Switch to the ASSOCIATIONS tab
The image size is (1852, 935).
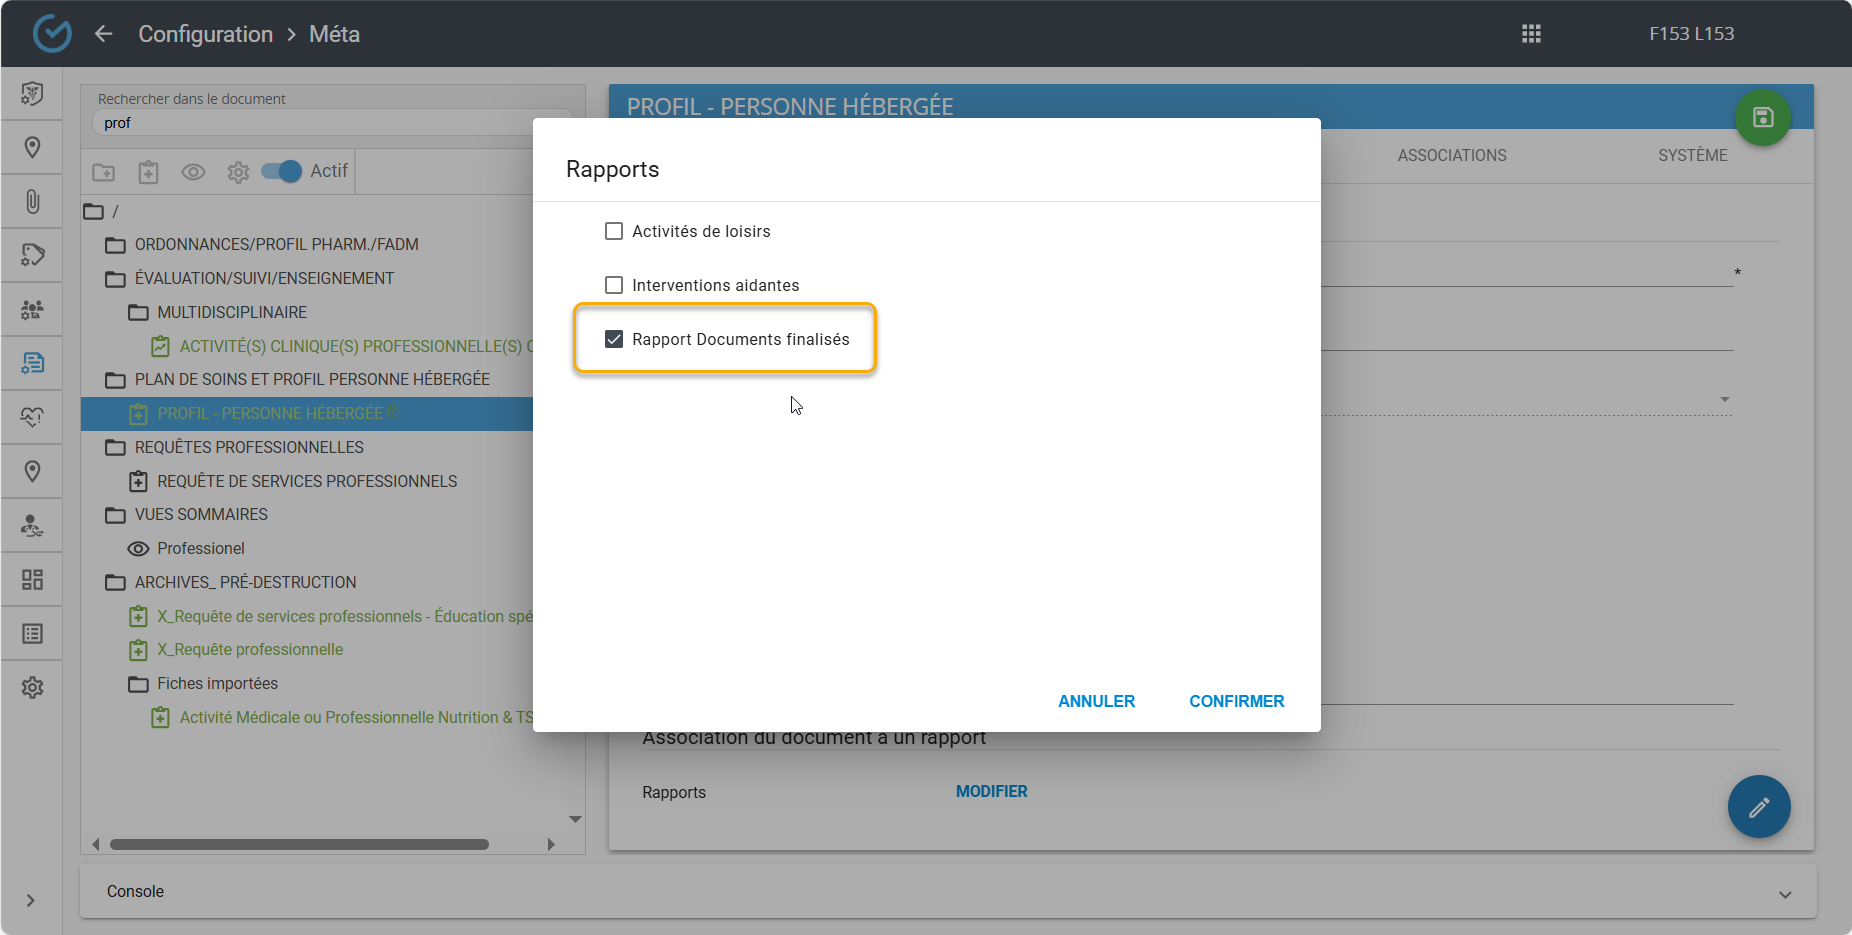(1451, 155)
